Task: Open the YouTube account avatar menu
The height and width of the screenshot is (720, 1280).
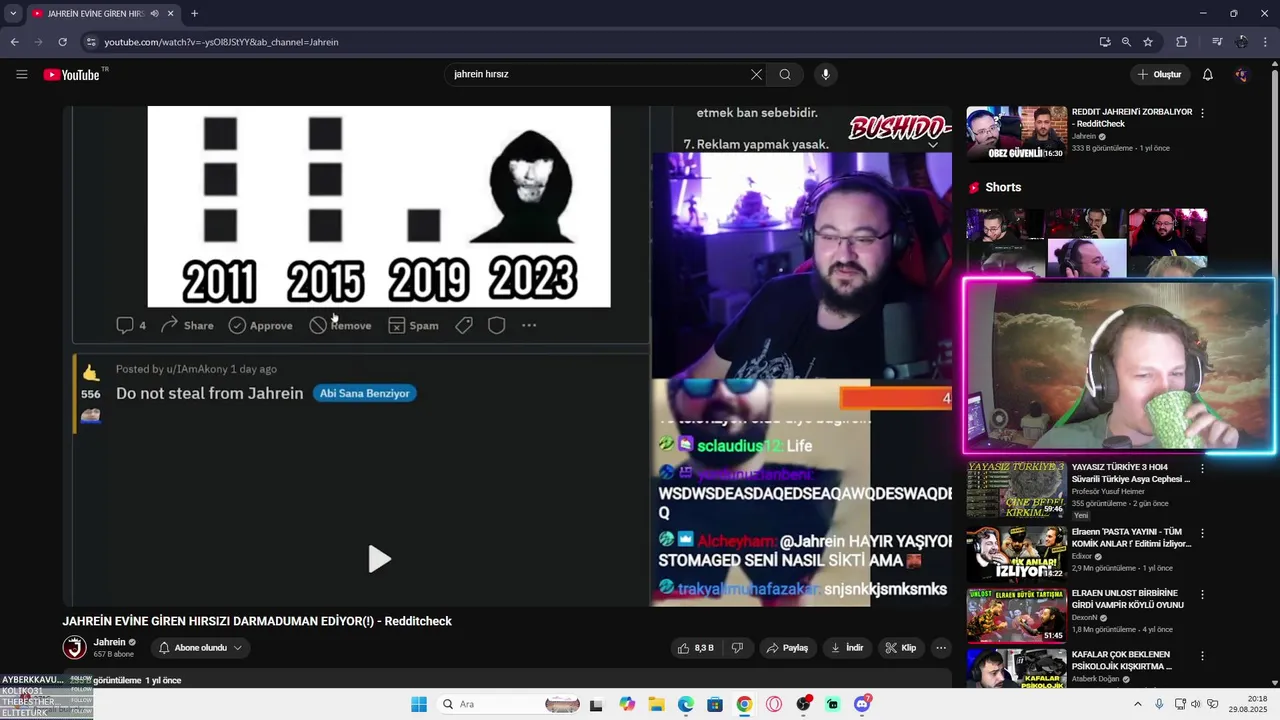Action: [x=1241, y=75]
